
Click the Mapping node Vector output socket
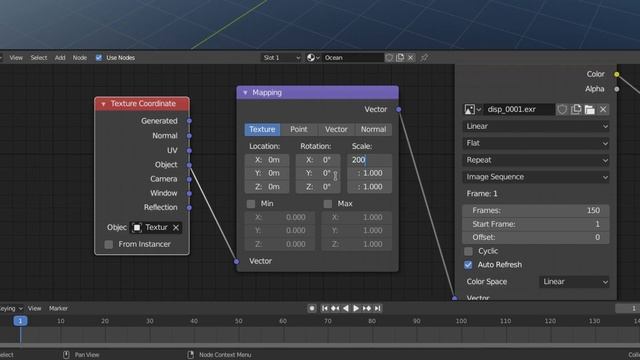tap(399, 109)
